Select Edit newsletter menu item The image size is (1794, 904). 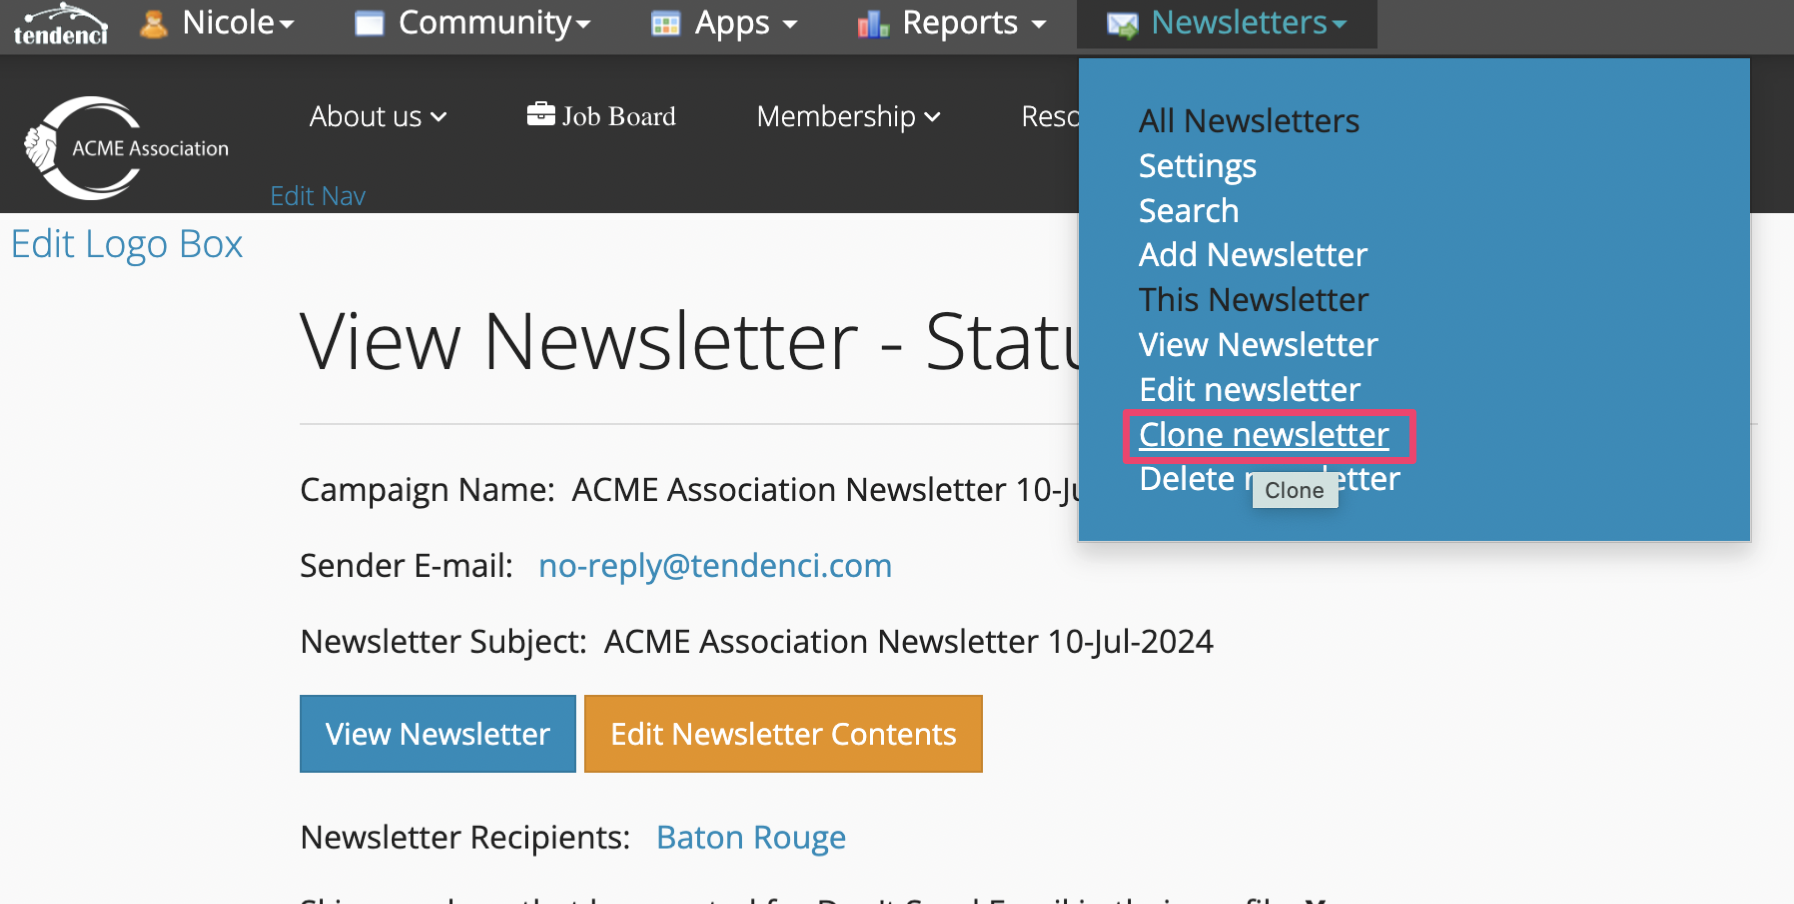[x=1250, y=390]
